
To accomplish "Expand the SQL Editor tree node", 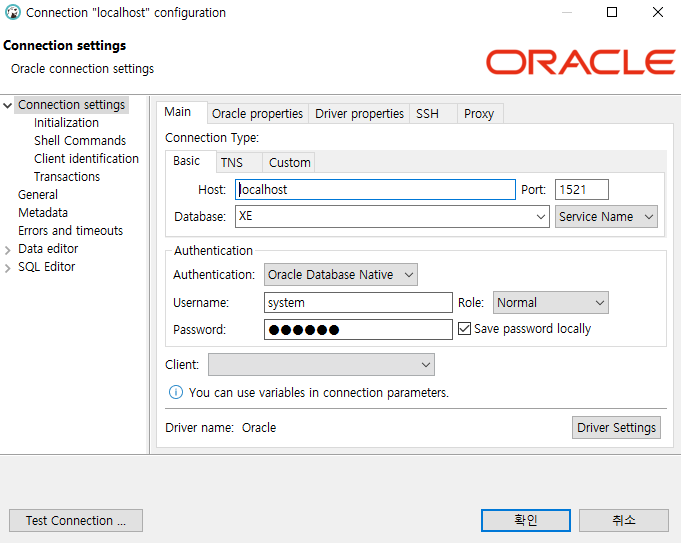I will pos(7,268).
